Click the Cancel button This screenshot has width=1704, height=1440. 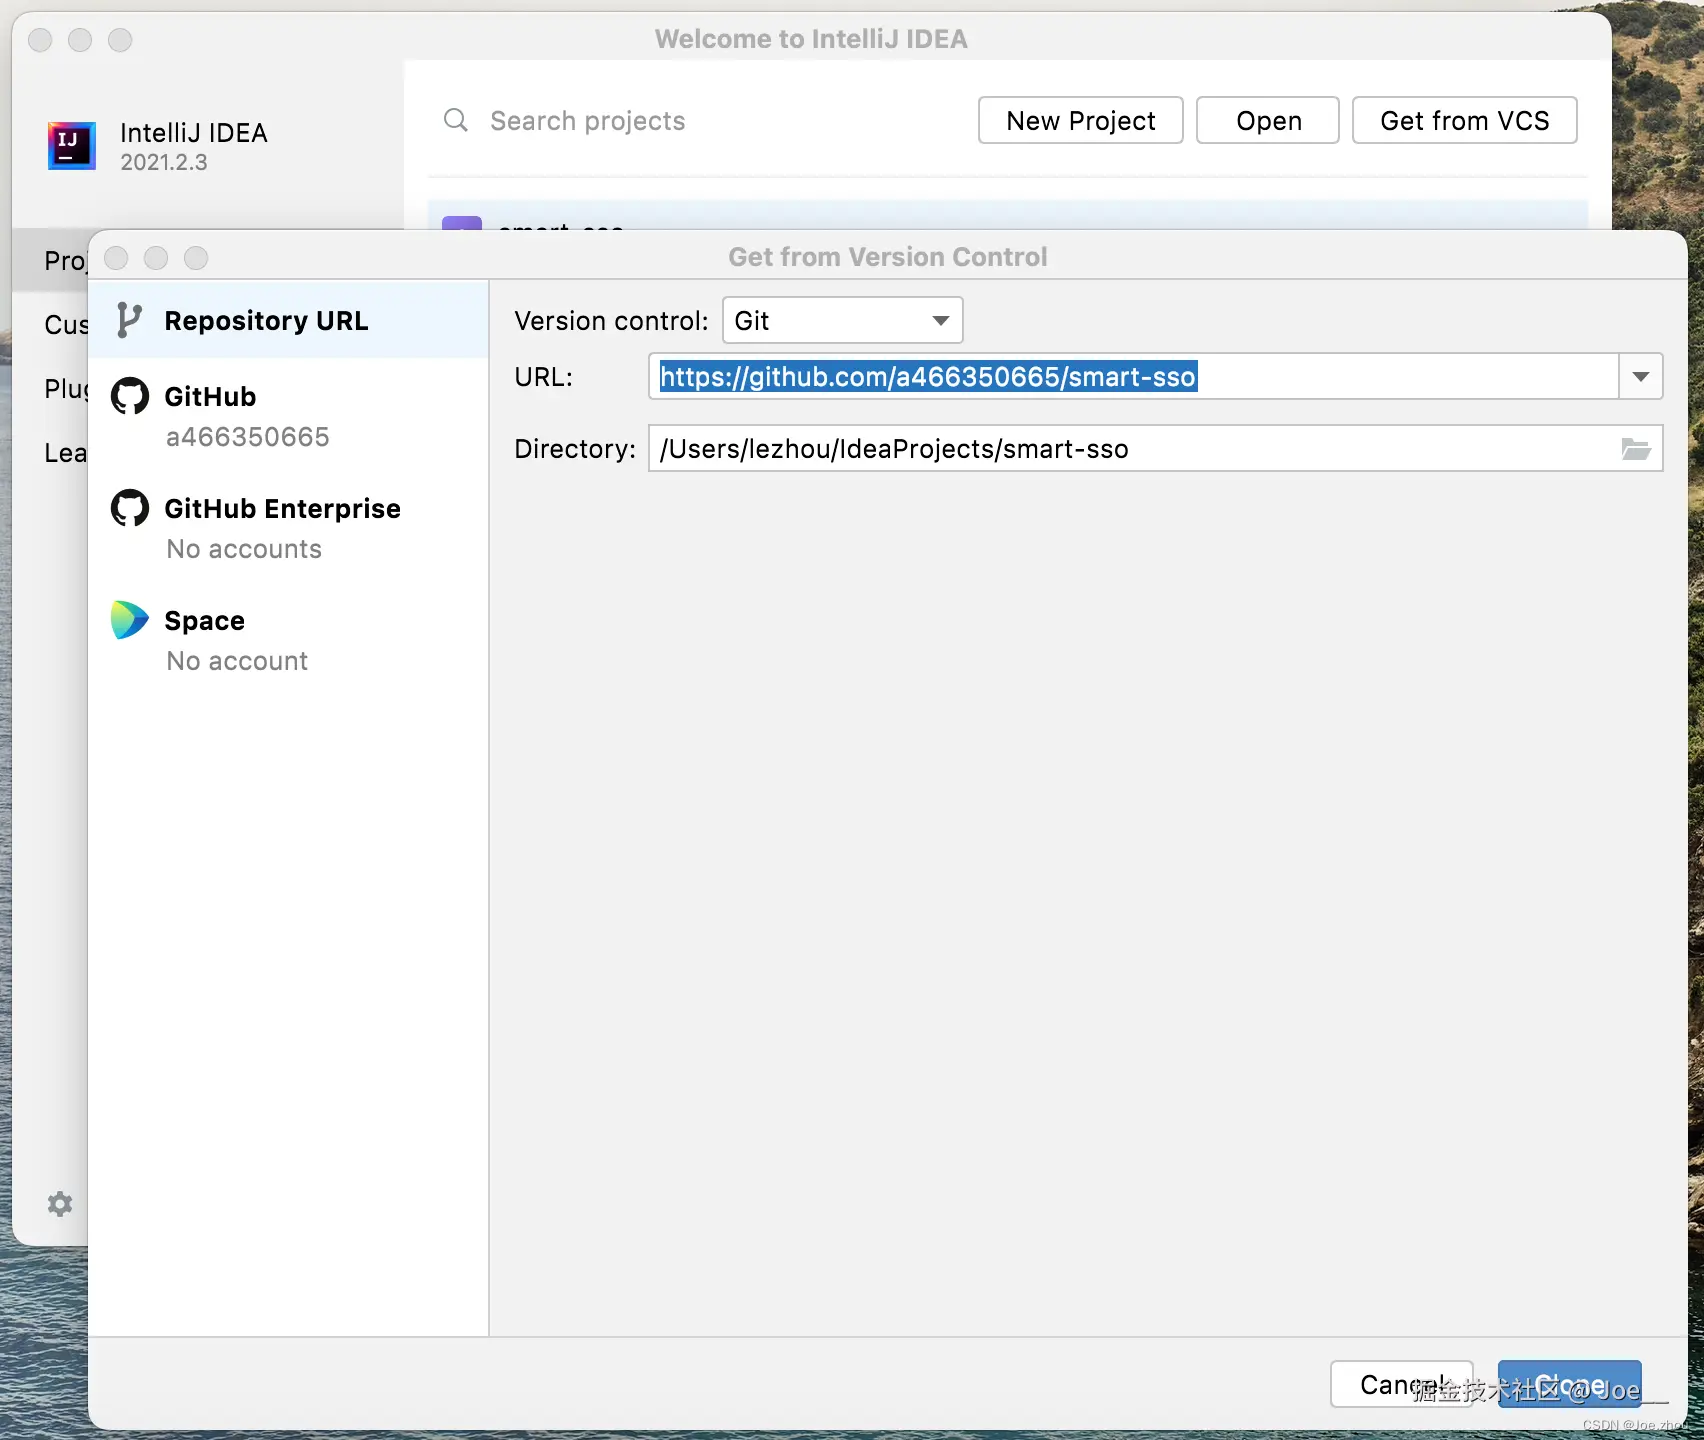coord(1402,1384)
